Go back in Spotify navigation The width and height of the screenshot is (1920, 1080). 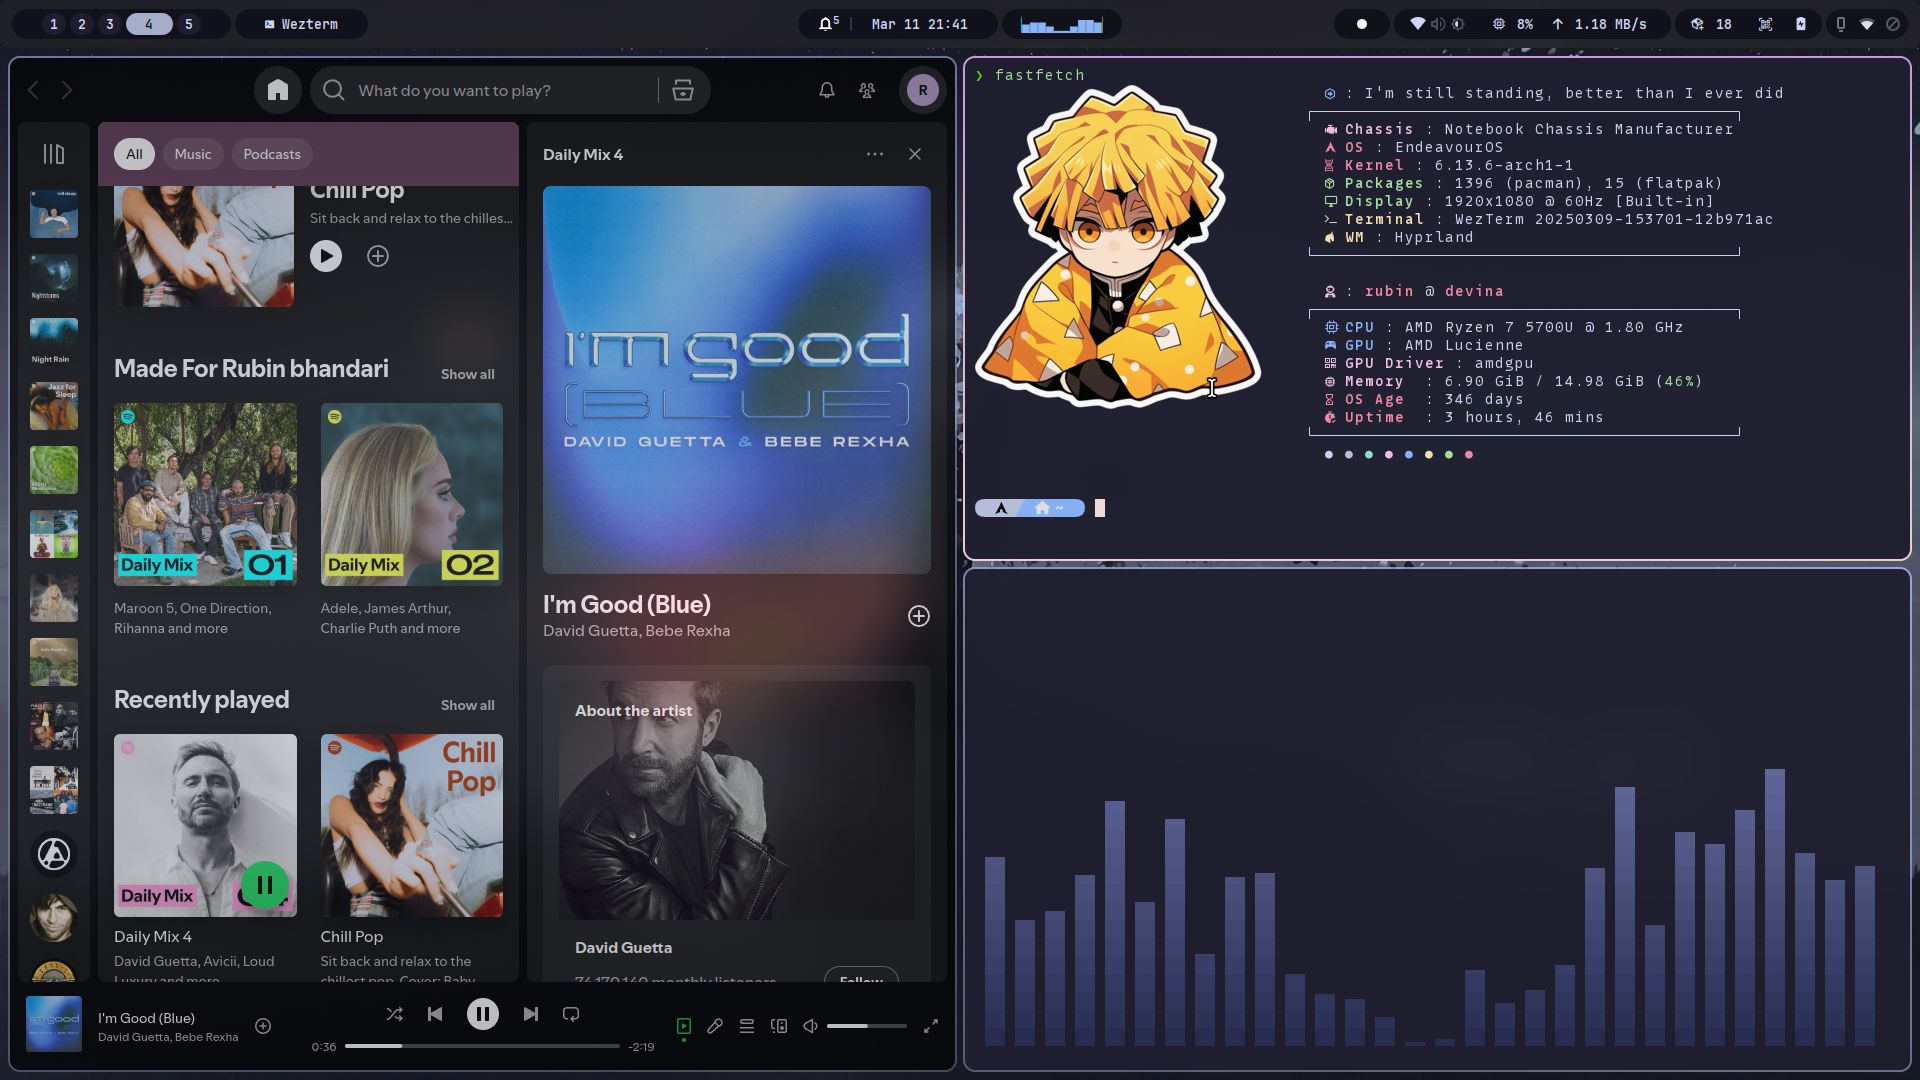33,90
